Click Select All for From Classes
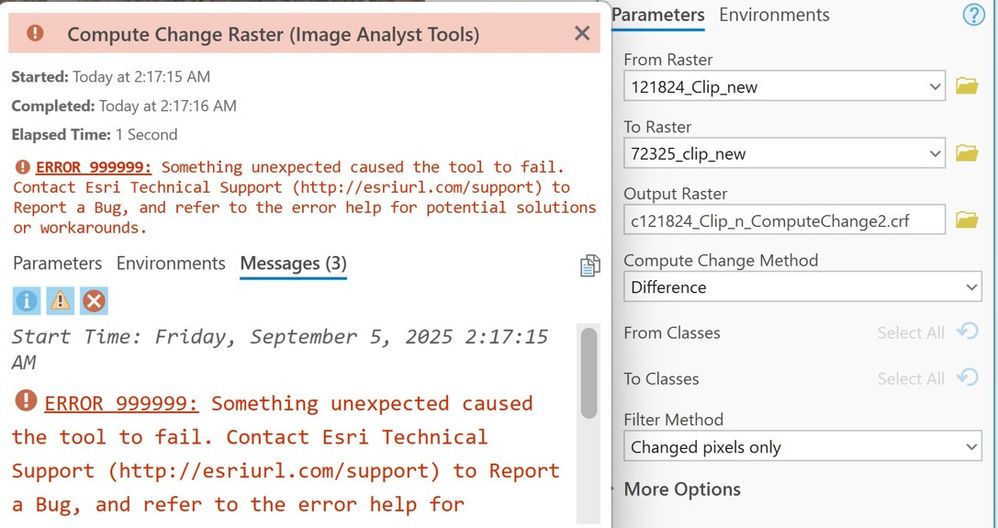Image resolution: width=998 pixels, height=528 pixels. pos(910,333)
